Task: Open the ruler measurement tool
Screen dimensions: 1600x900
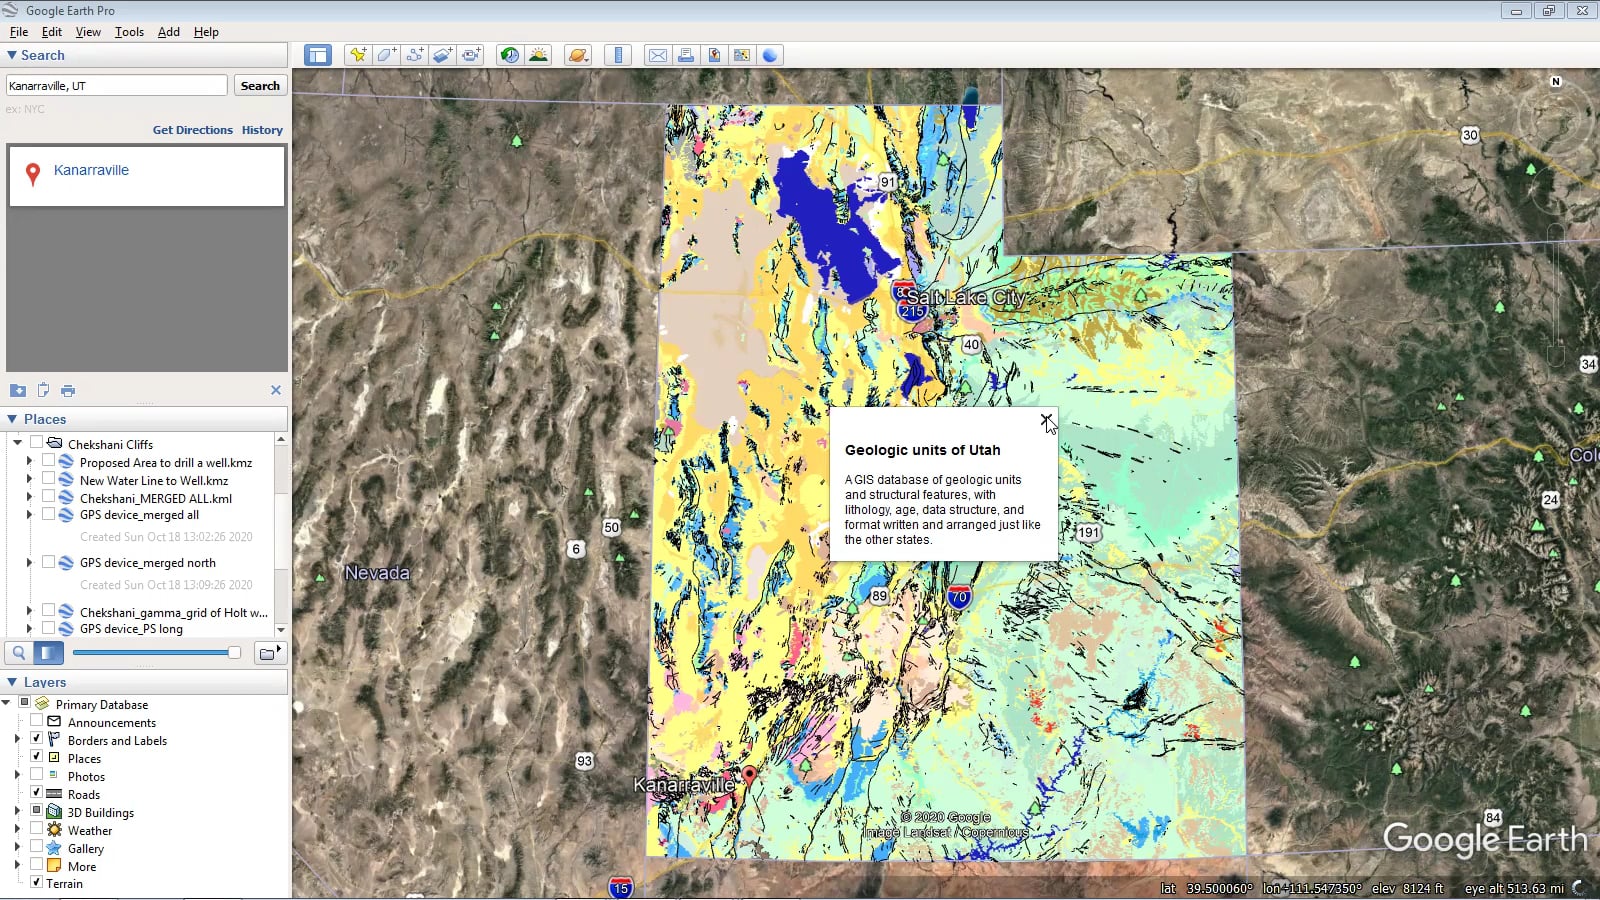Action: point(618,55)
